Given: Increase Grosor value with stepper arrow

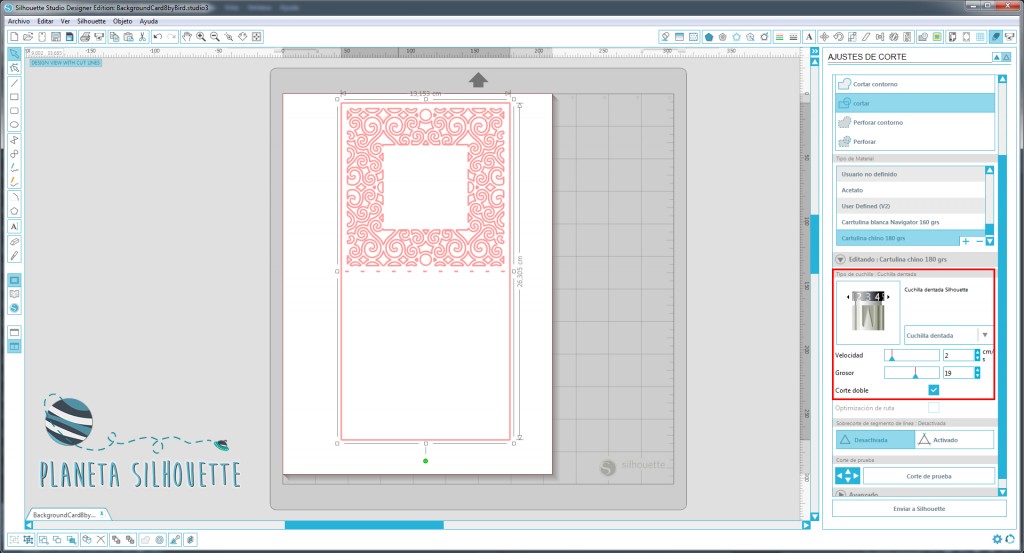Looking at the screenshot, I should 977,370.
